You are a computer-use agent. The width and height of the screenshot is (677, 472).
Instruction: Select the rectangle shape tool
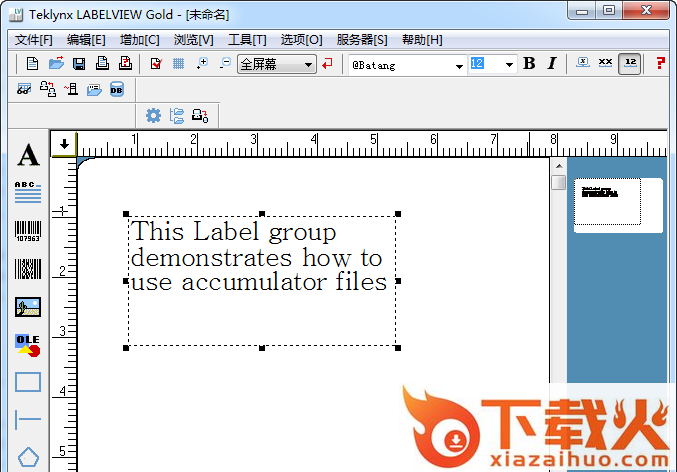pos(28,382)
